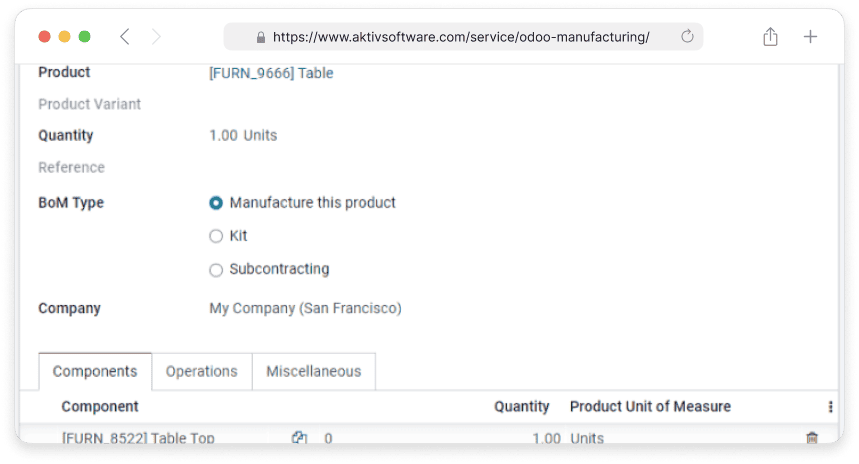Select Manufacture this product BoM type

[216, 203]
